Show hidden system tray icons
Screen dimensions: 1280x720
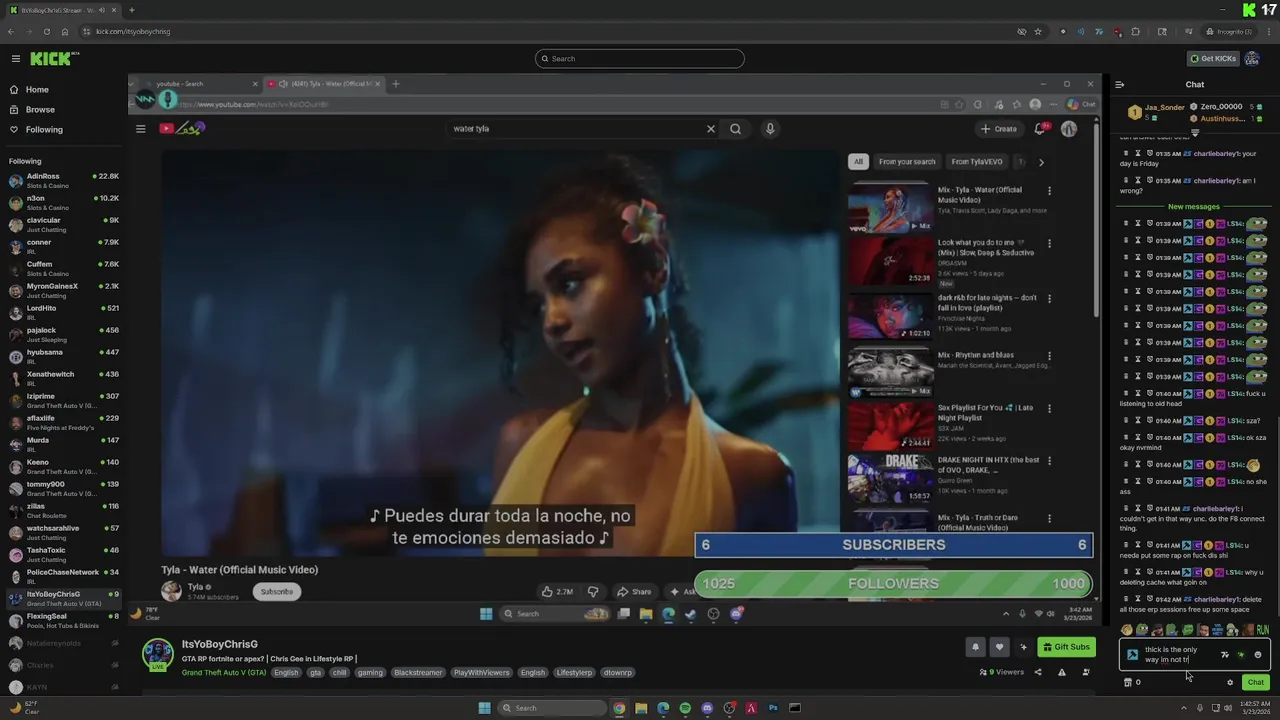pos(1184,708)
